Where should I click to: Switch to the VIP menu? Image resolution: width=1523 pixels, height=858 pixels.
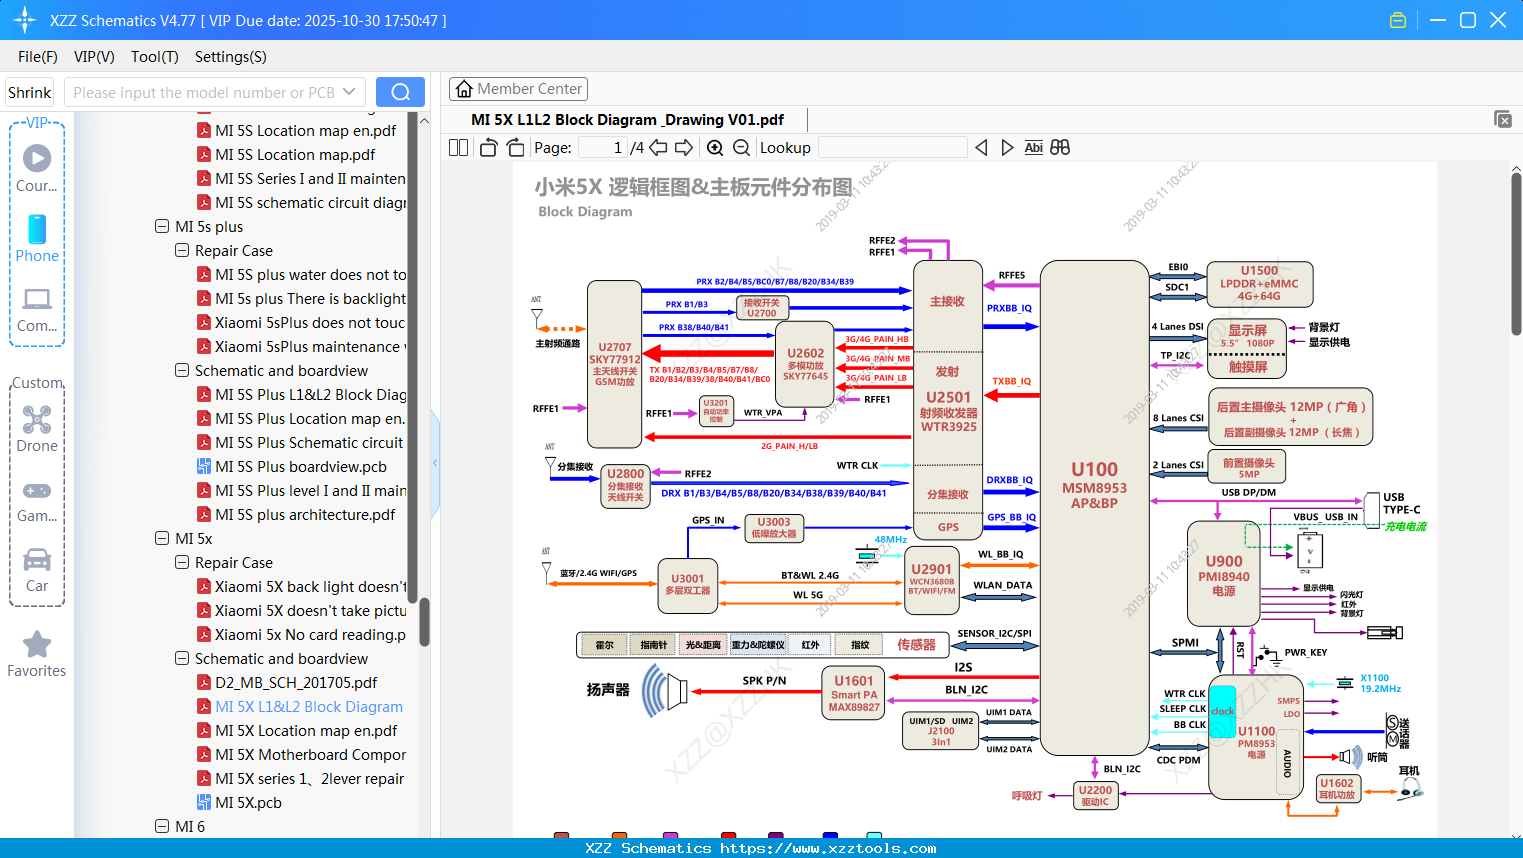(93, 57)
